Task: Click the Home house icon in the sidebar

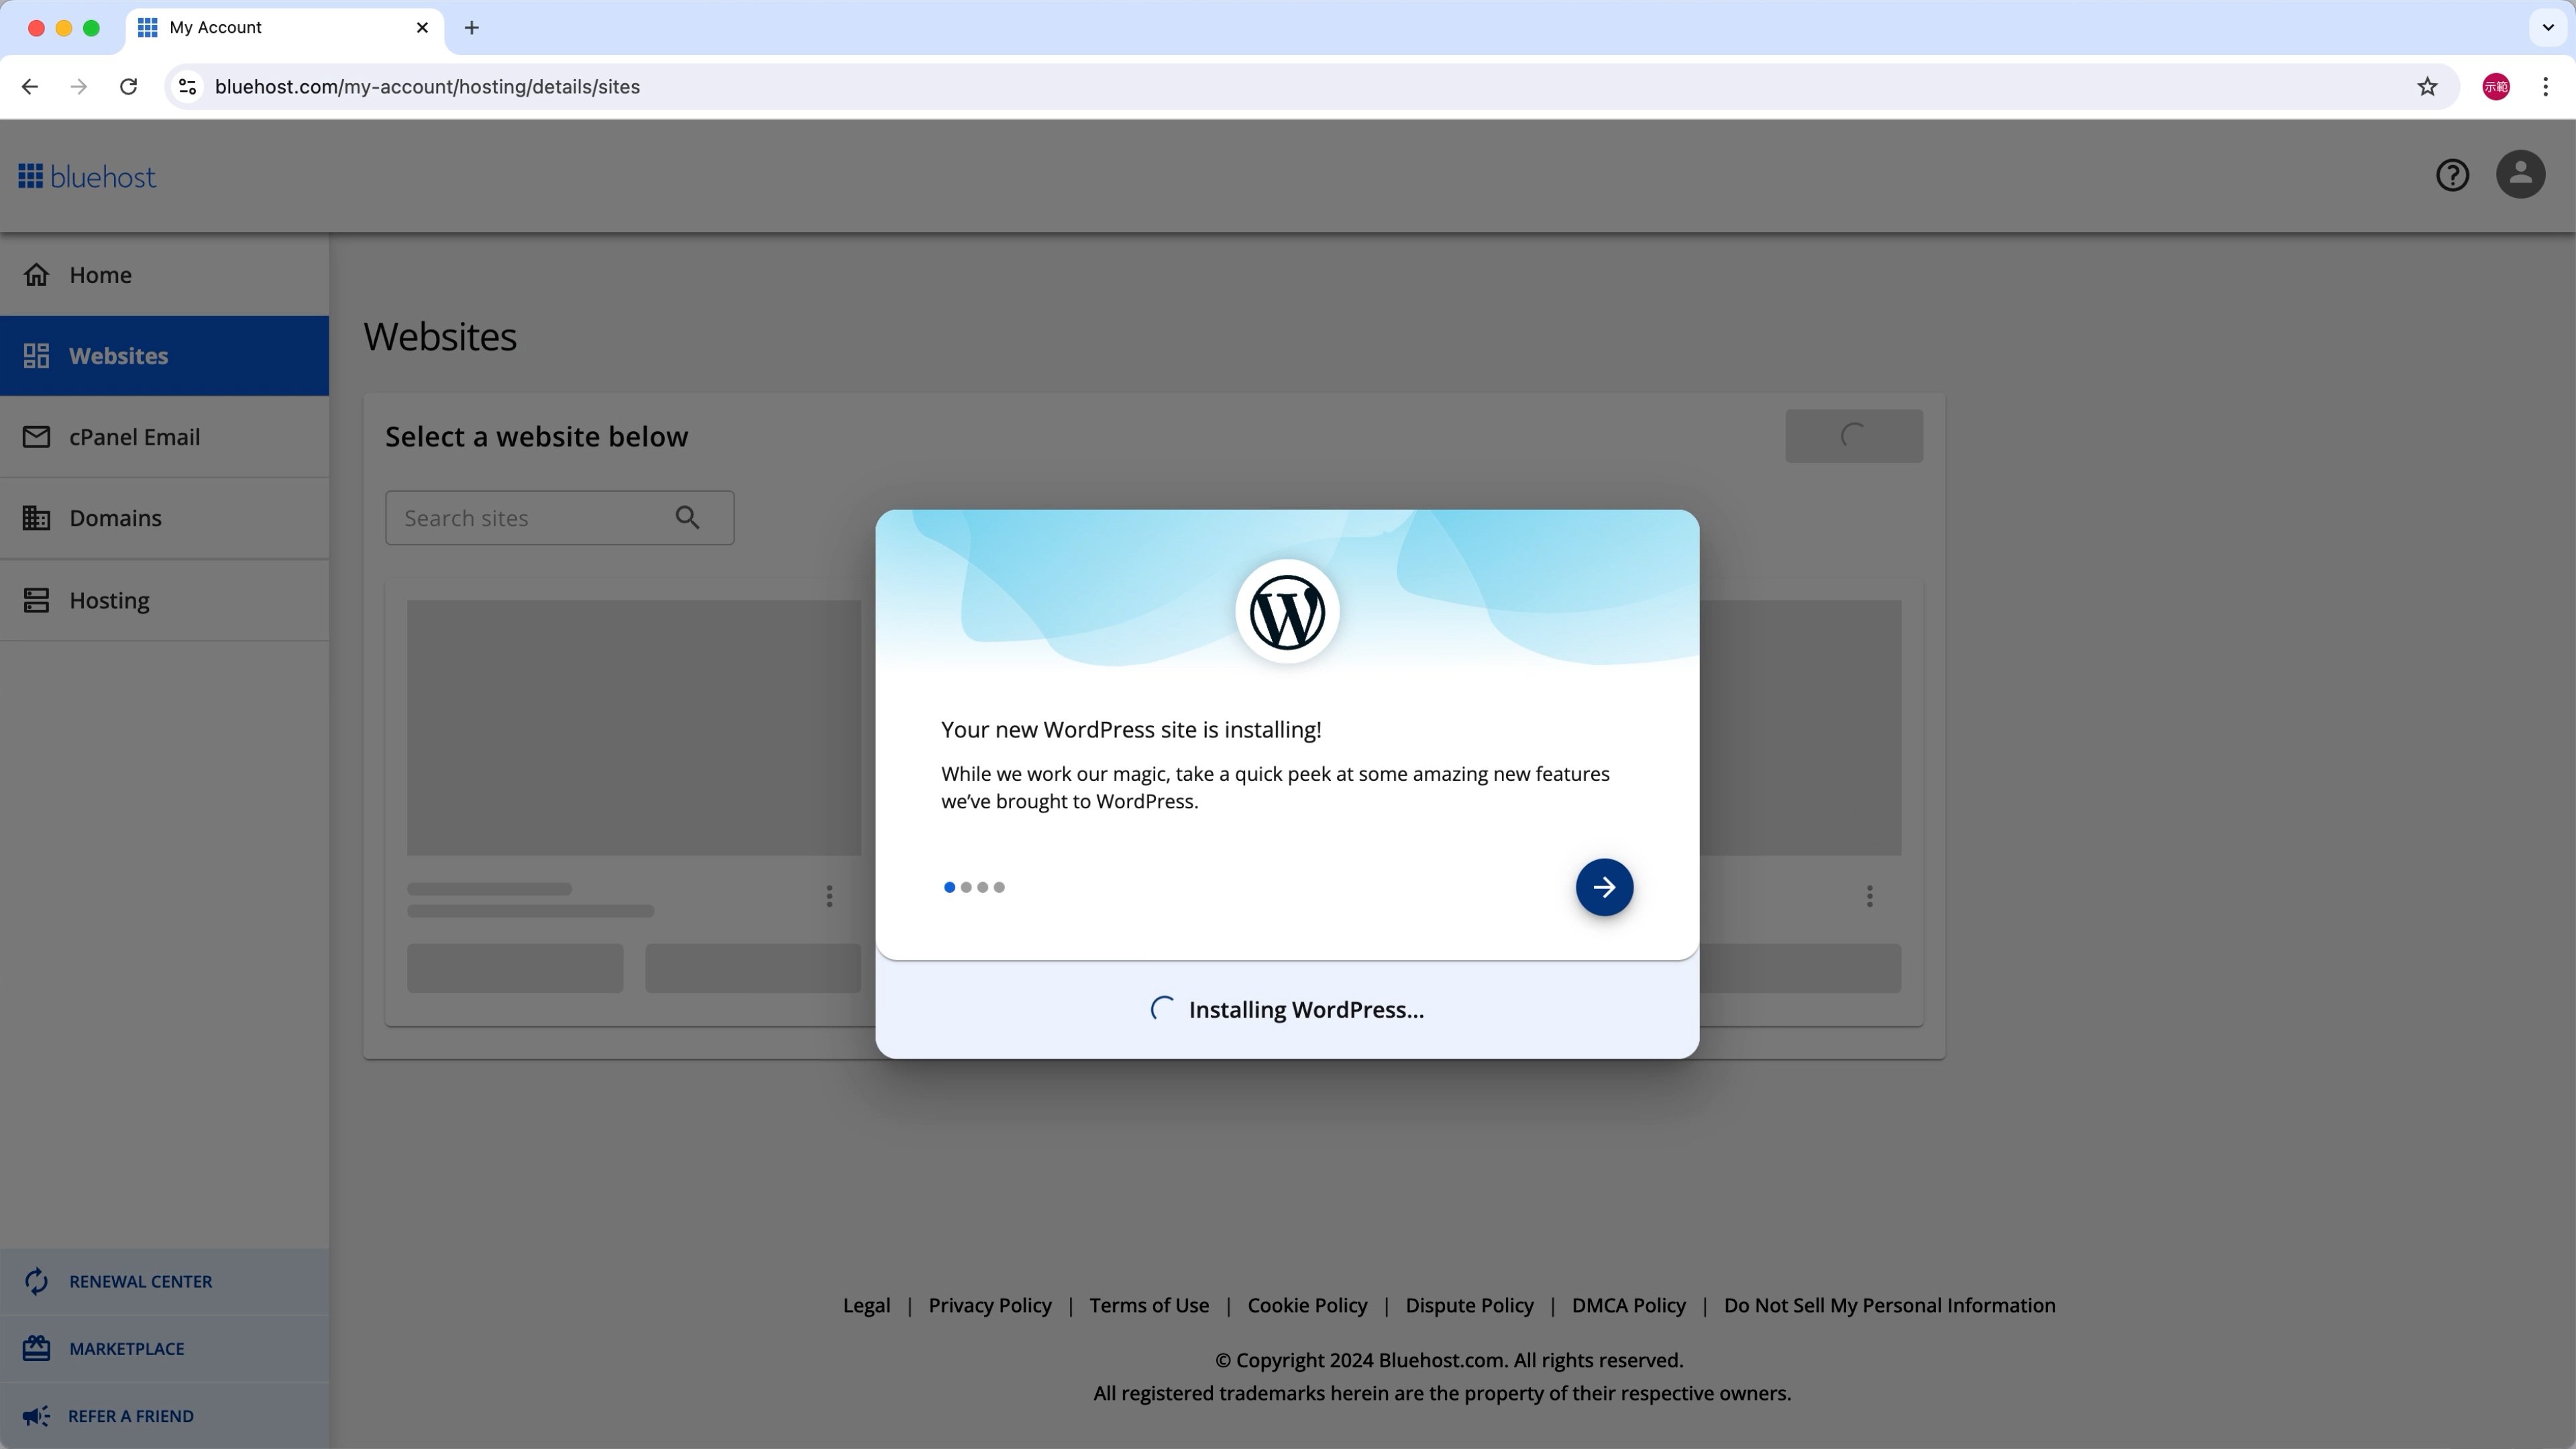Action: 36,275
